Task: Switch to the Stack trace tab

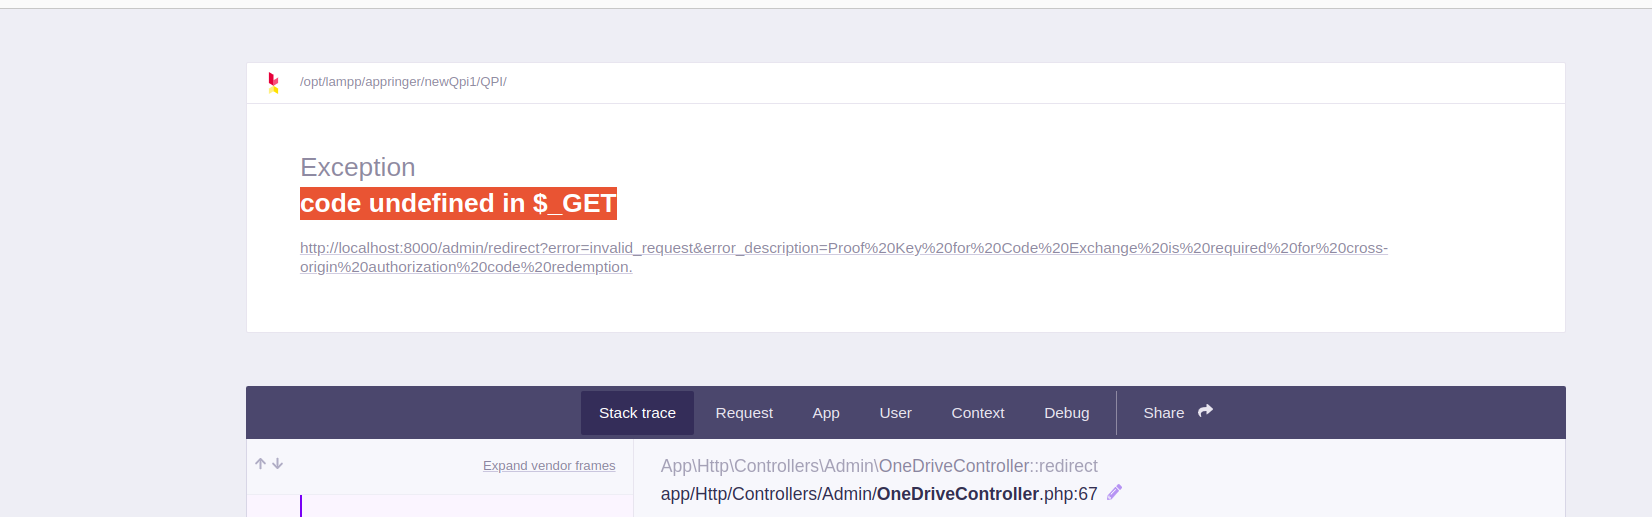Action: 637,413
